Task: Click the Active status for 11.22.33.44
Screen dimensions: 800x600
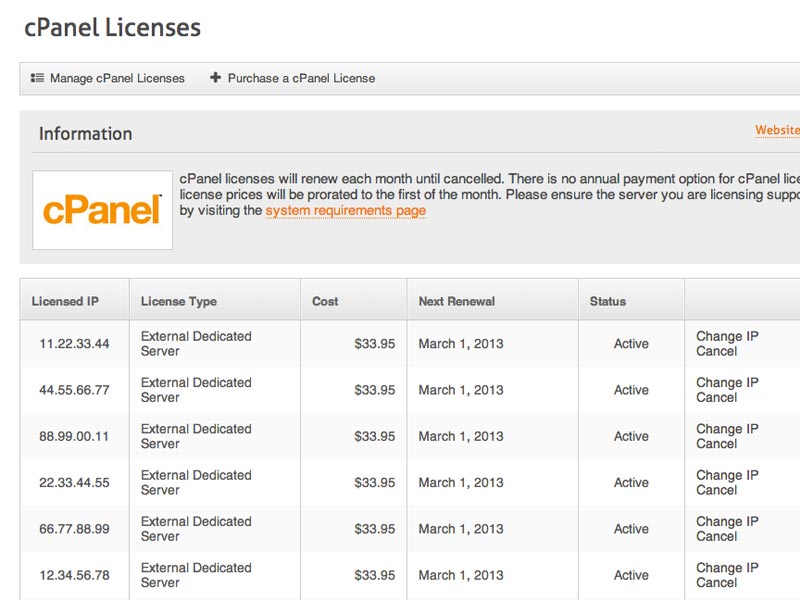Action: [631, 344]
